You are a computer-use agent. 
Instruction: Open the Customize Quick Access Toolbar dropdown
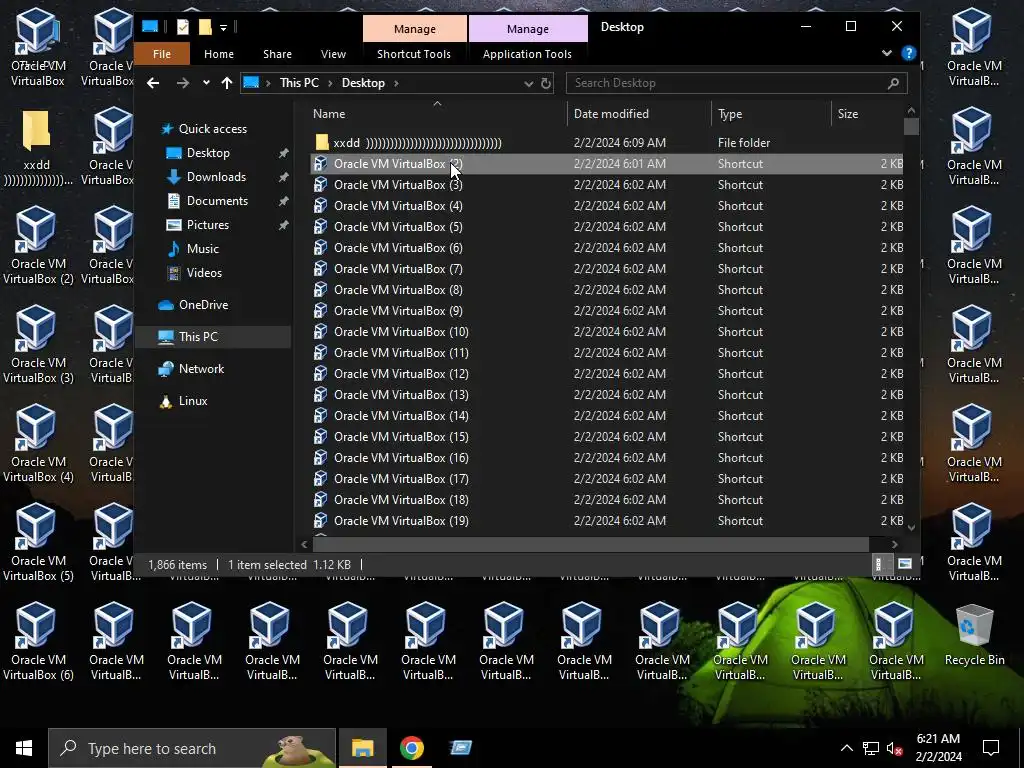(223, 27)
